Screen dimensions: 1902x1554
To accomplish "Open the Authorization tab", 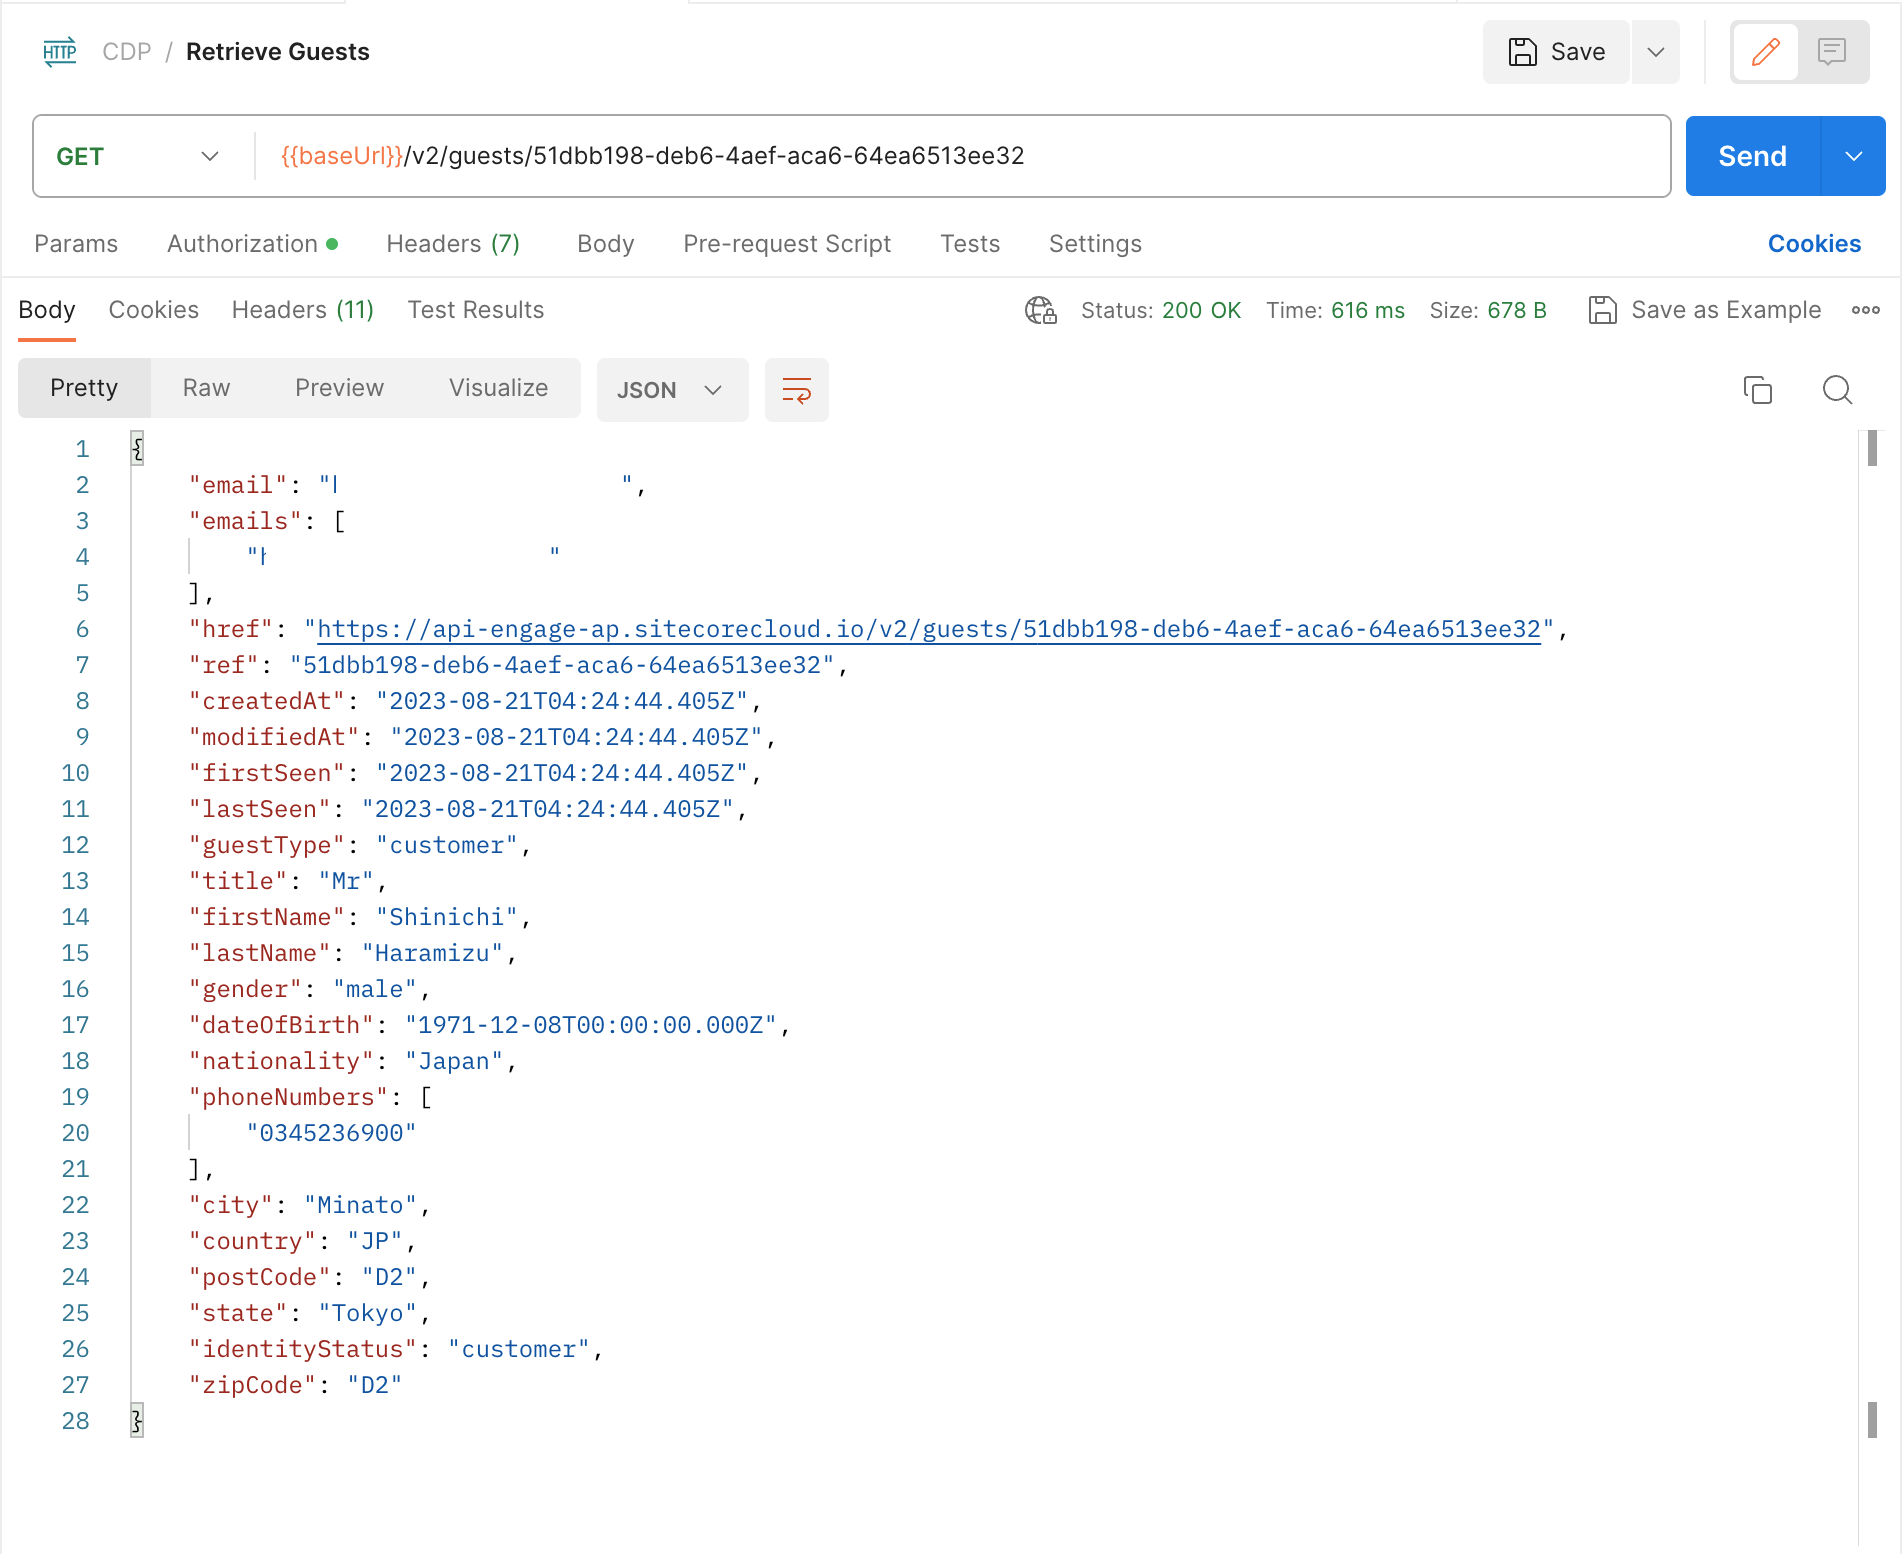I will [x=252, y=244].
